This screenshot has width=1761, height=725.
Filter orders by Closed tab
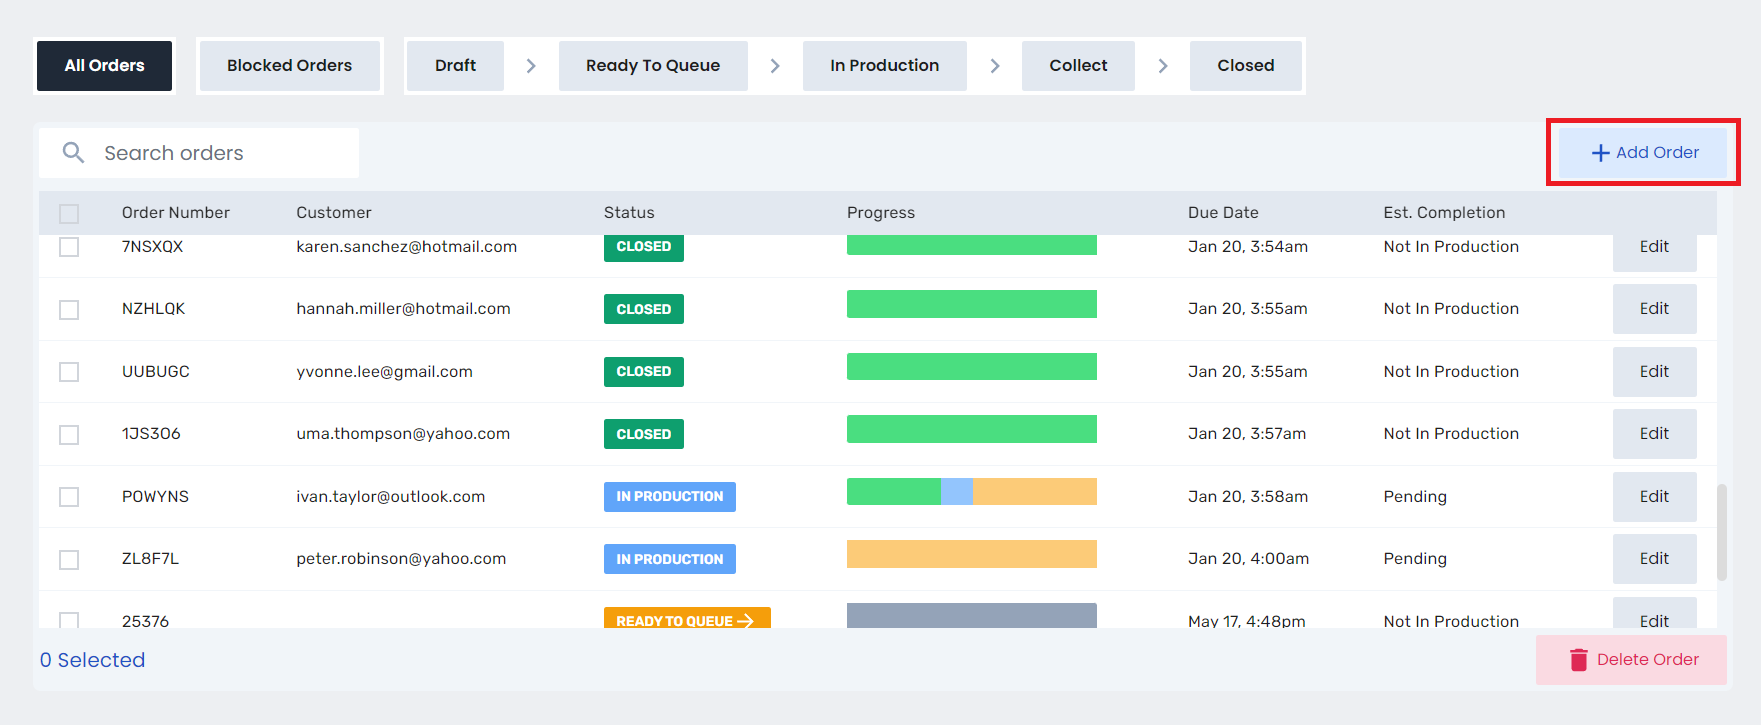click(x=1245, y=66)
